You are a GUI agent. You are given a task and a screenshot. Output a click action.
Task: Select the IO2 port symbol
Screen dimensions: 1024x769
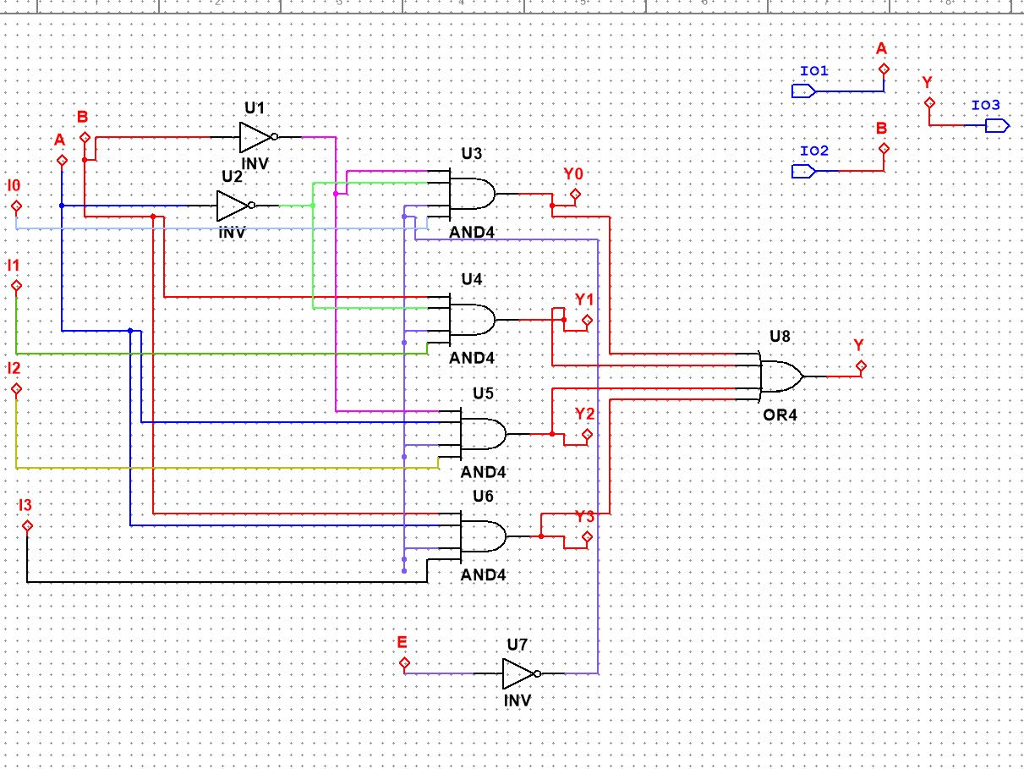coord(801,170)
